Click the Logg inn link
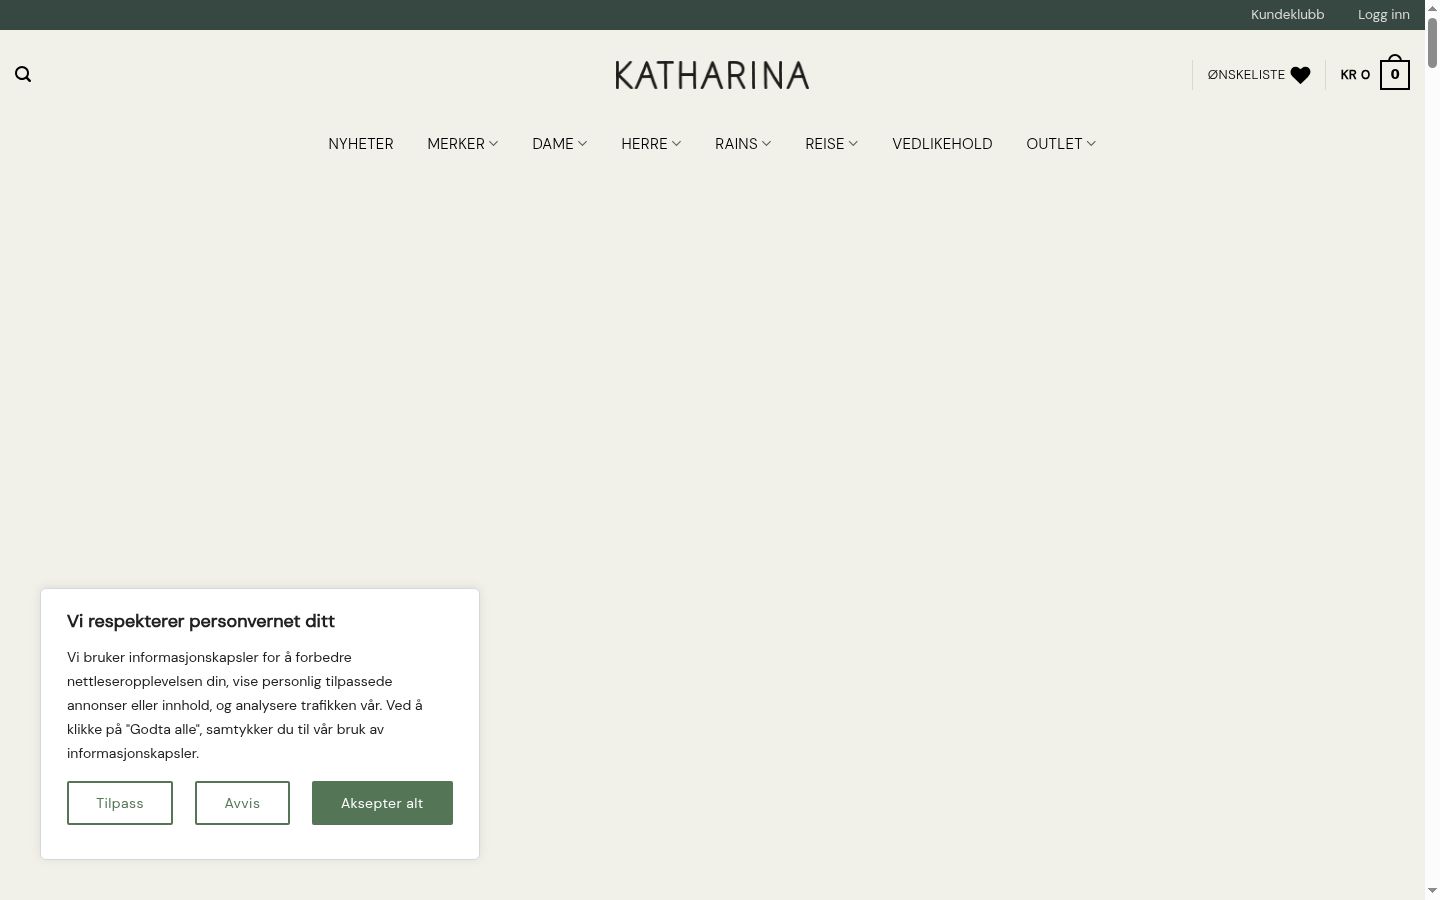Image resolution: width=1440 pixels, height=900 pixels. tap(1383, 14)
